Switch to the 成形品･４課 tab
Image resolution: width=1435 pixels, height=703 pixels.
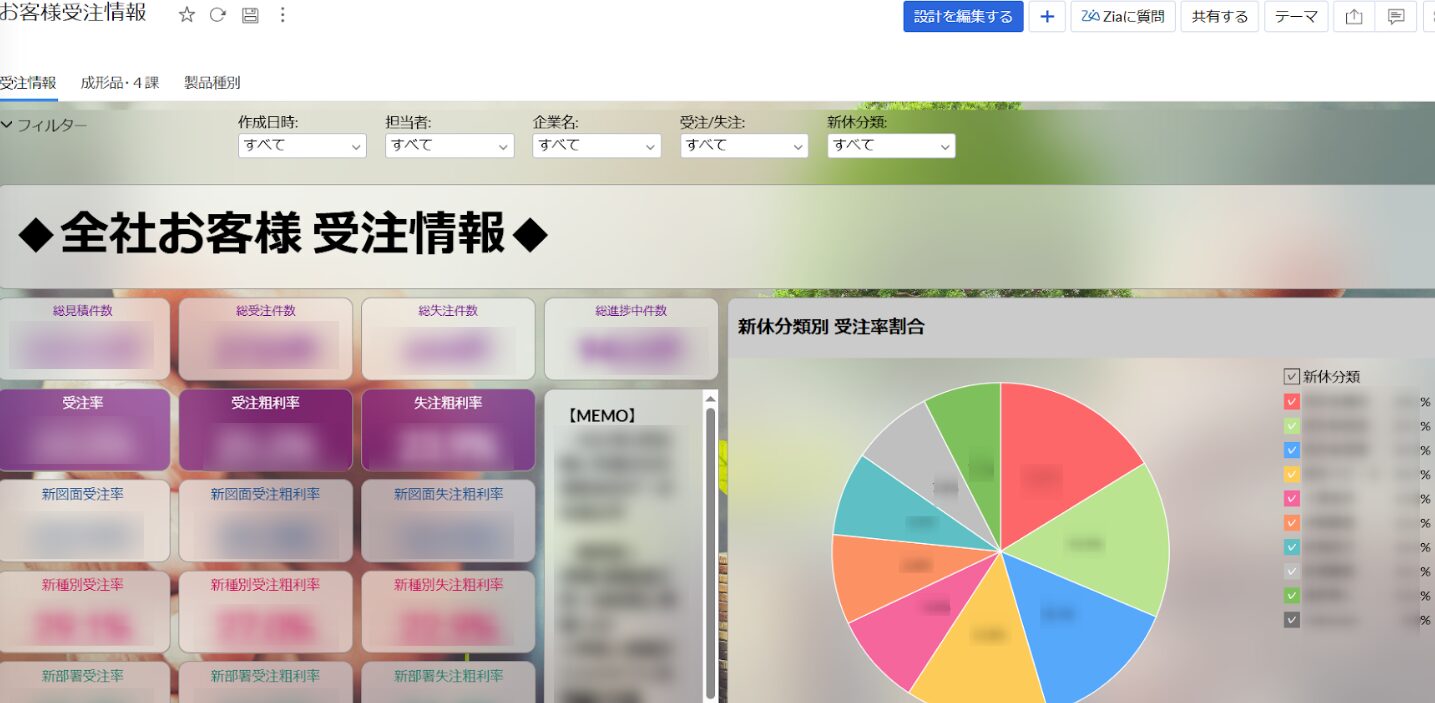point(120,83)
